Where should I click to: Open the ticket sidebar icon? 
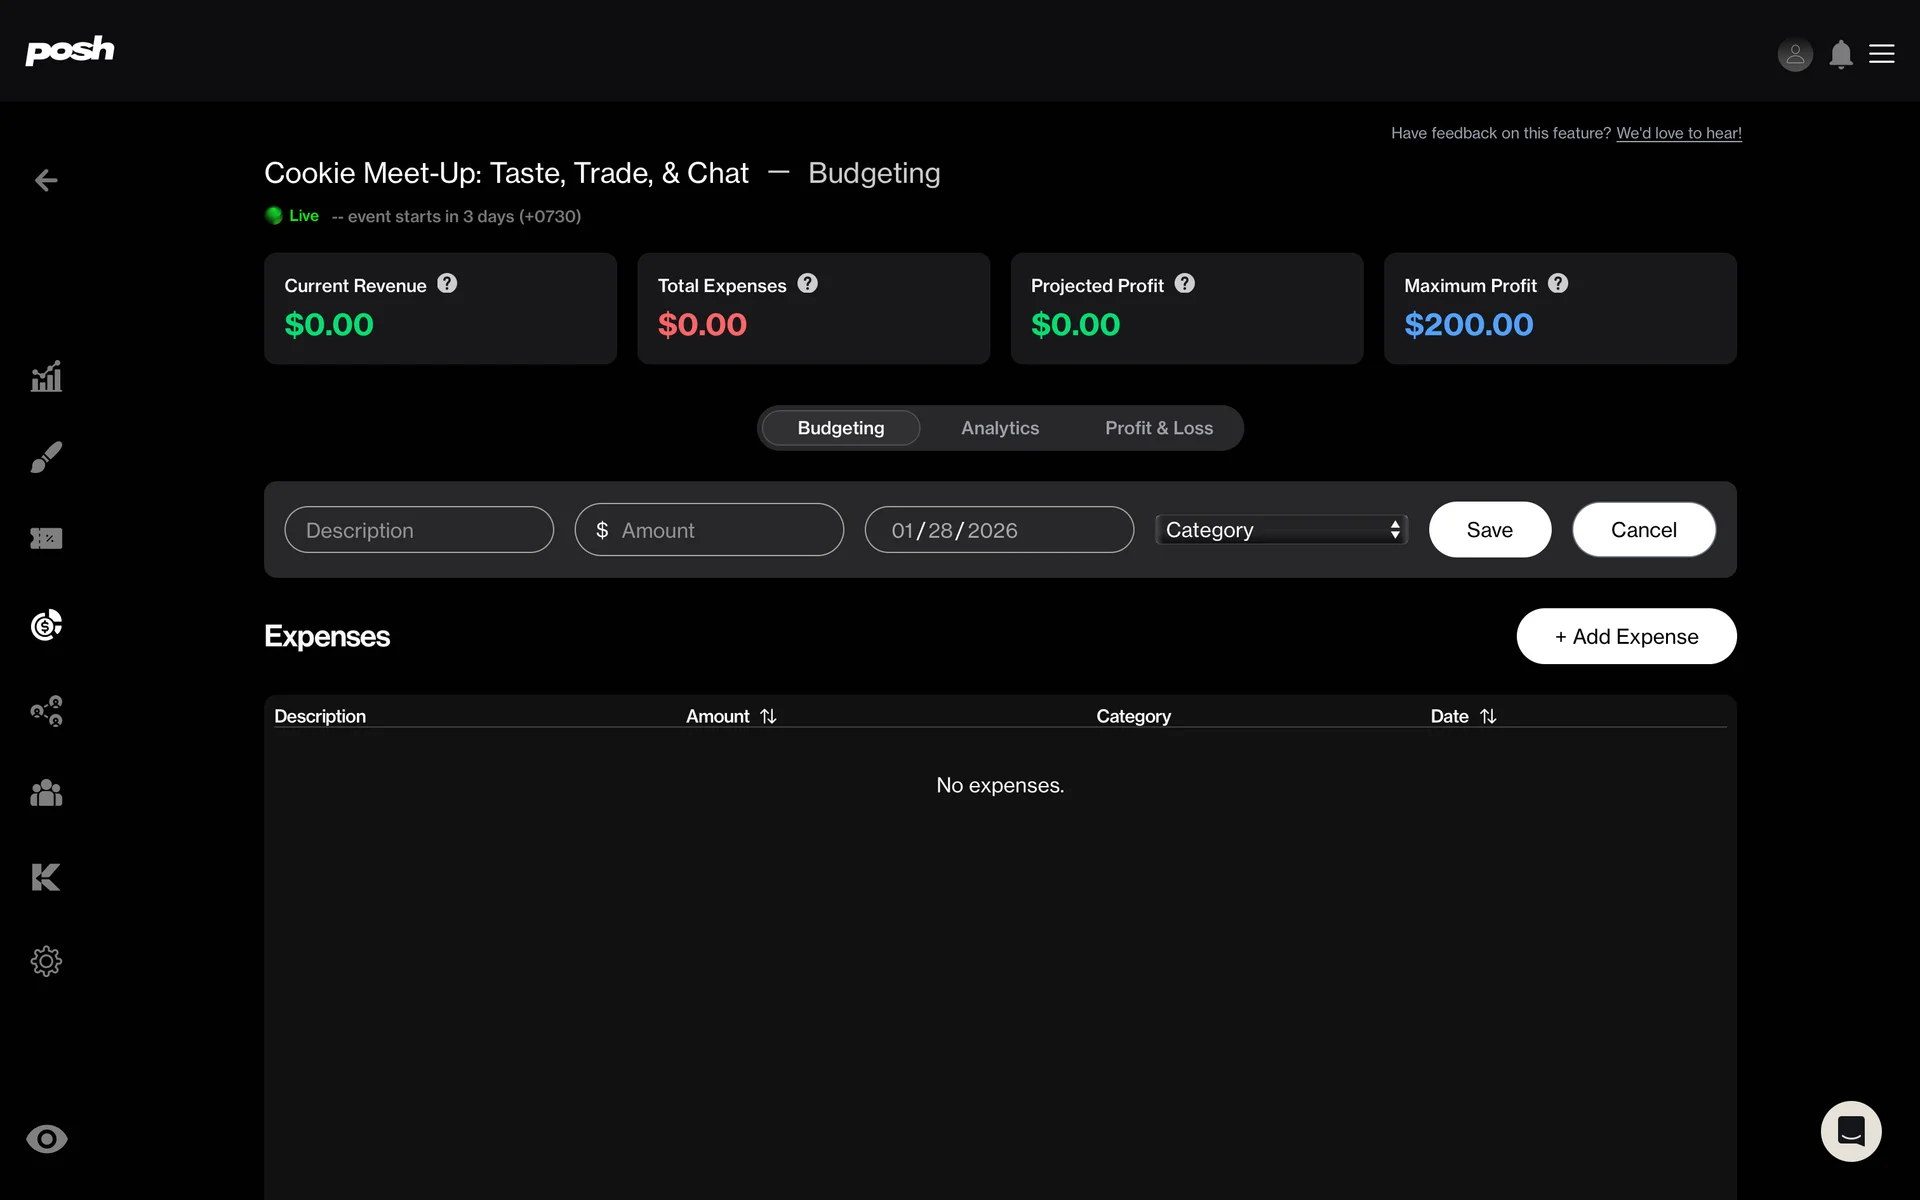tap(46, 539)
